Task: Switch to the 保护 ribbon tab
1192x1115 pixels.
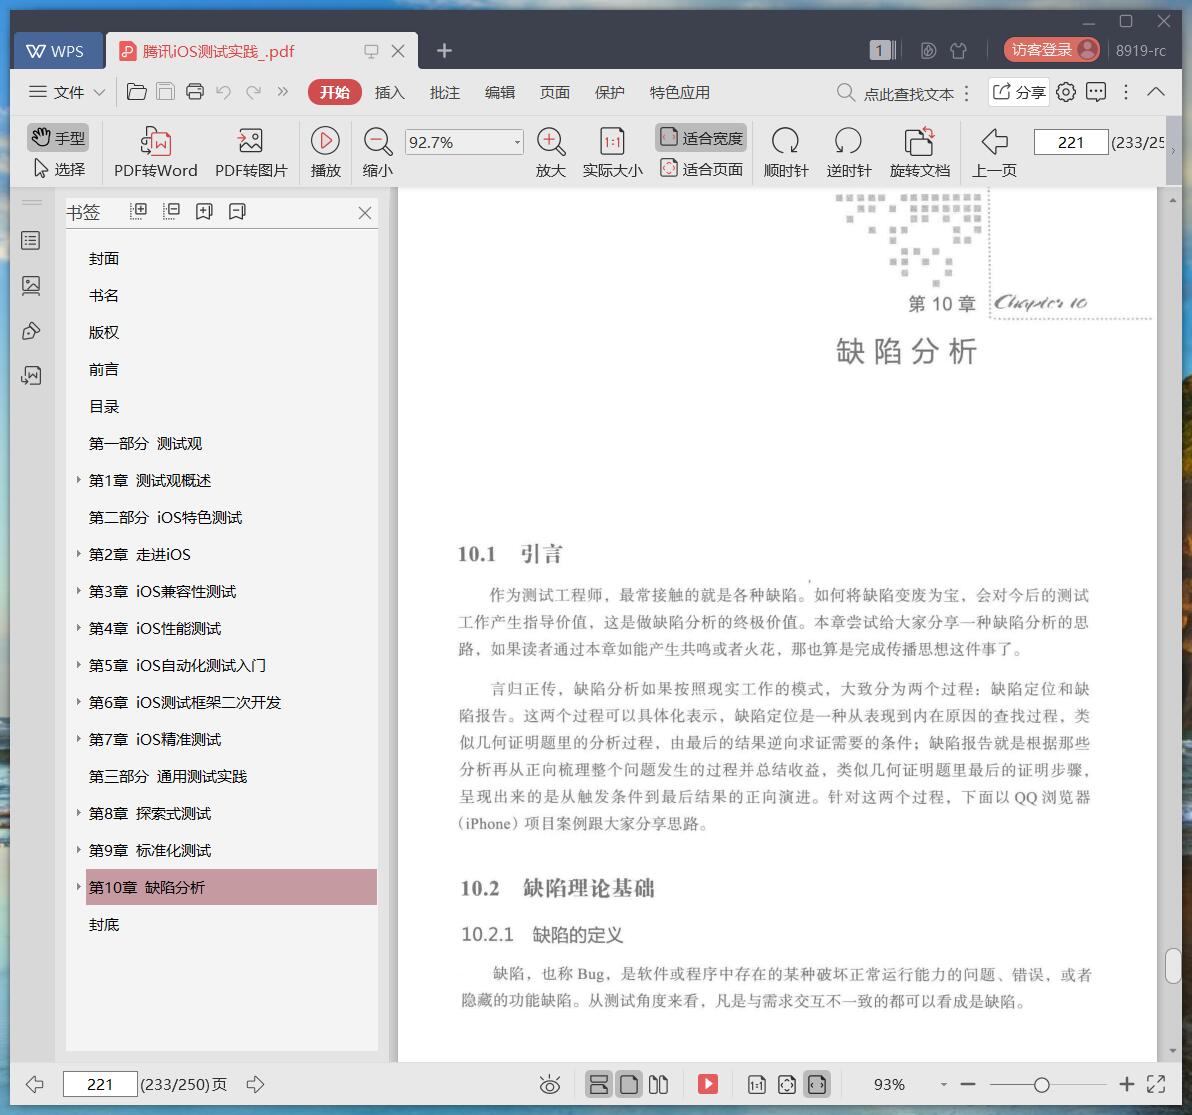Action: [610, 92]
